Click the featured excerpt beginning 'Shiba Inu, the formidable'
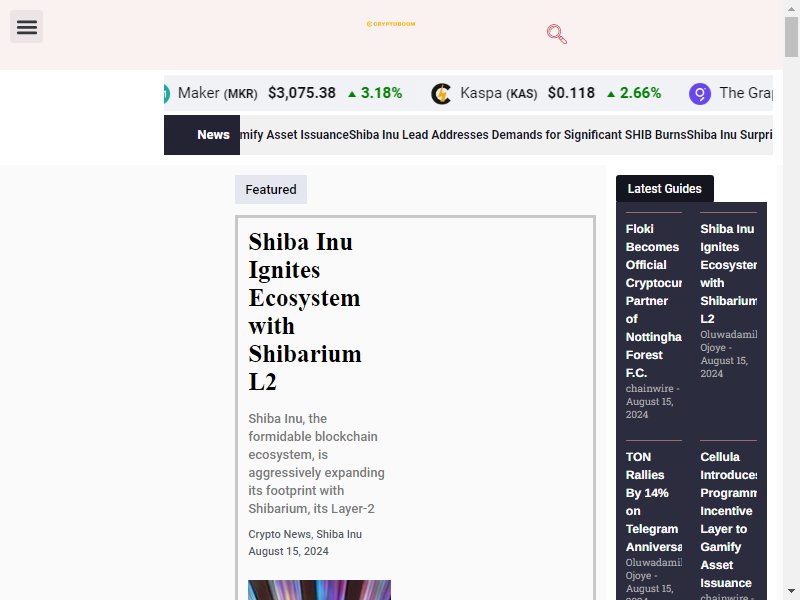Screen dimensions: 800x600 pos(316,463)
